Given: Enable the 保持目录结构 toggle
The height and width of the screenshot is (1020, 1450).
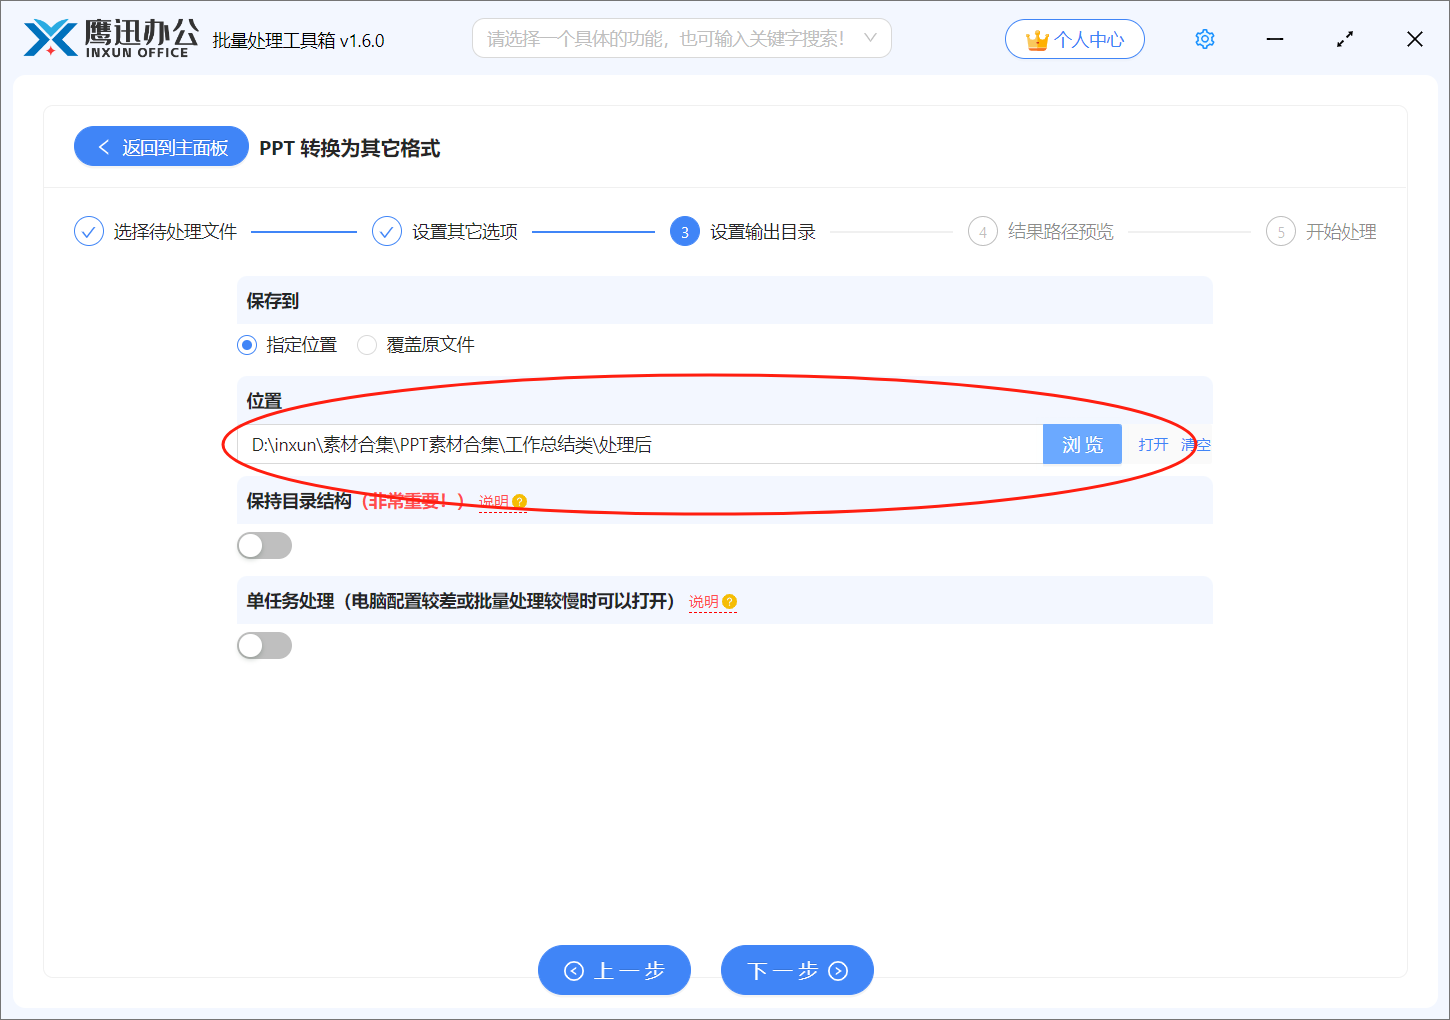Looking at the screenshot, I should tap(264, 545).
